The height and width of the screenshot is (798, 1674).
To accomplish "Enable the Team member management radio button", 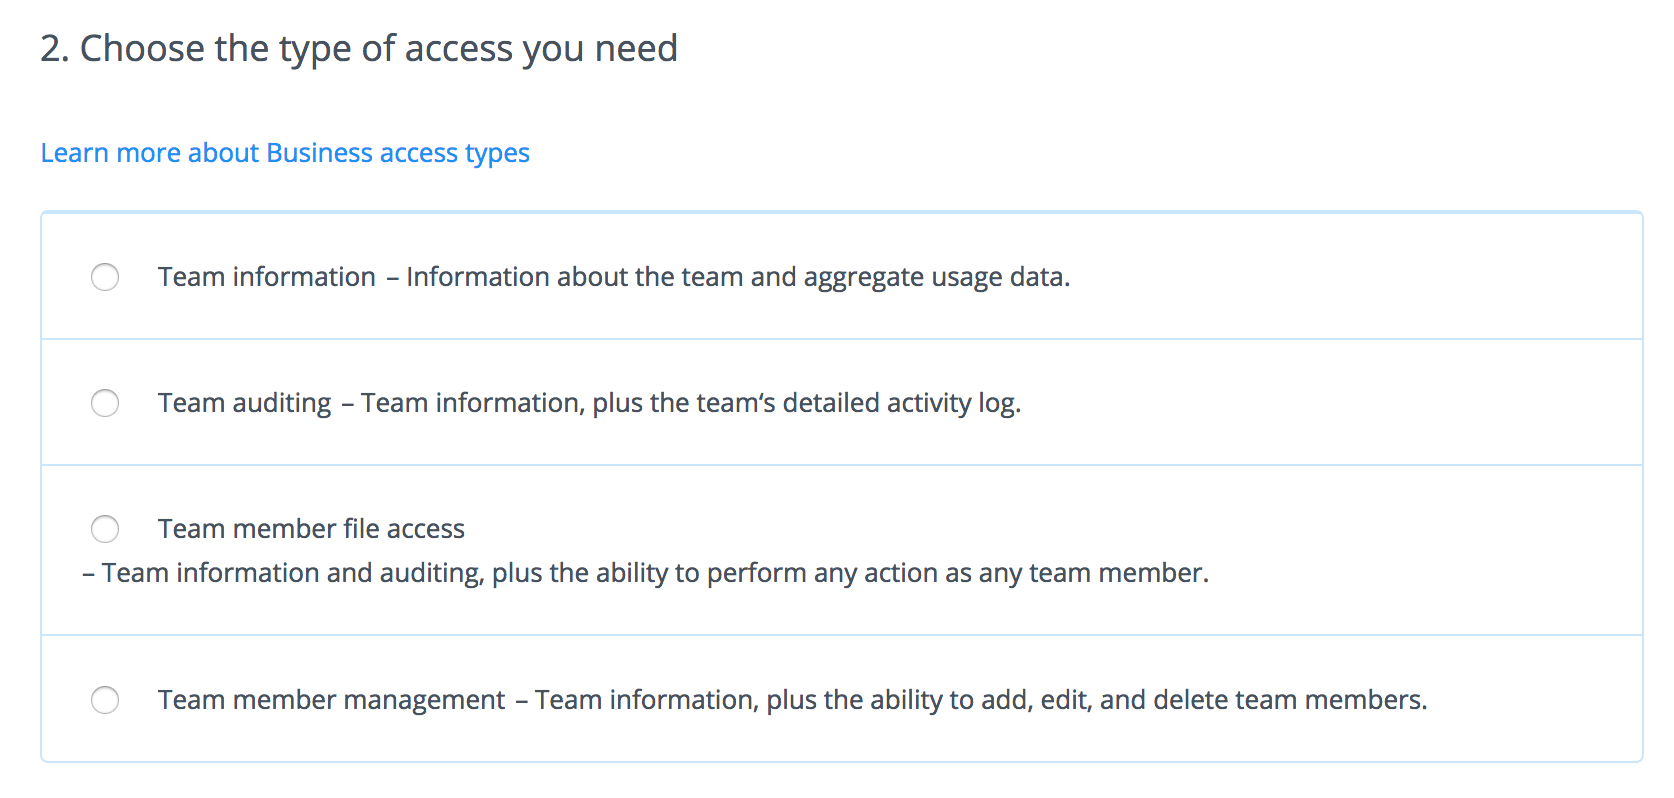I will pyautogui.click(x=105, y=700).
